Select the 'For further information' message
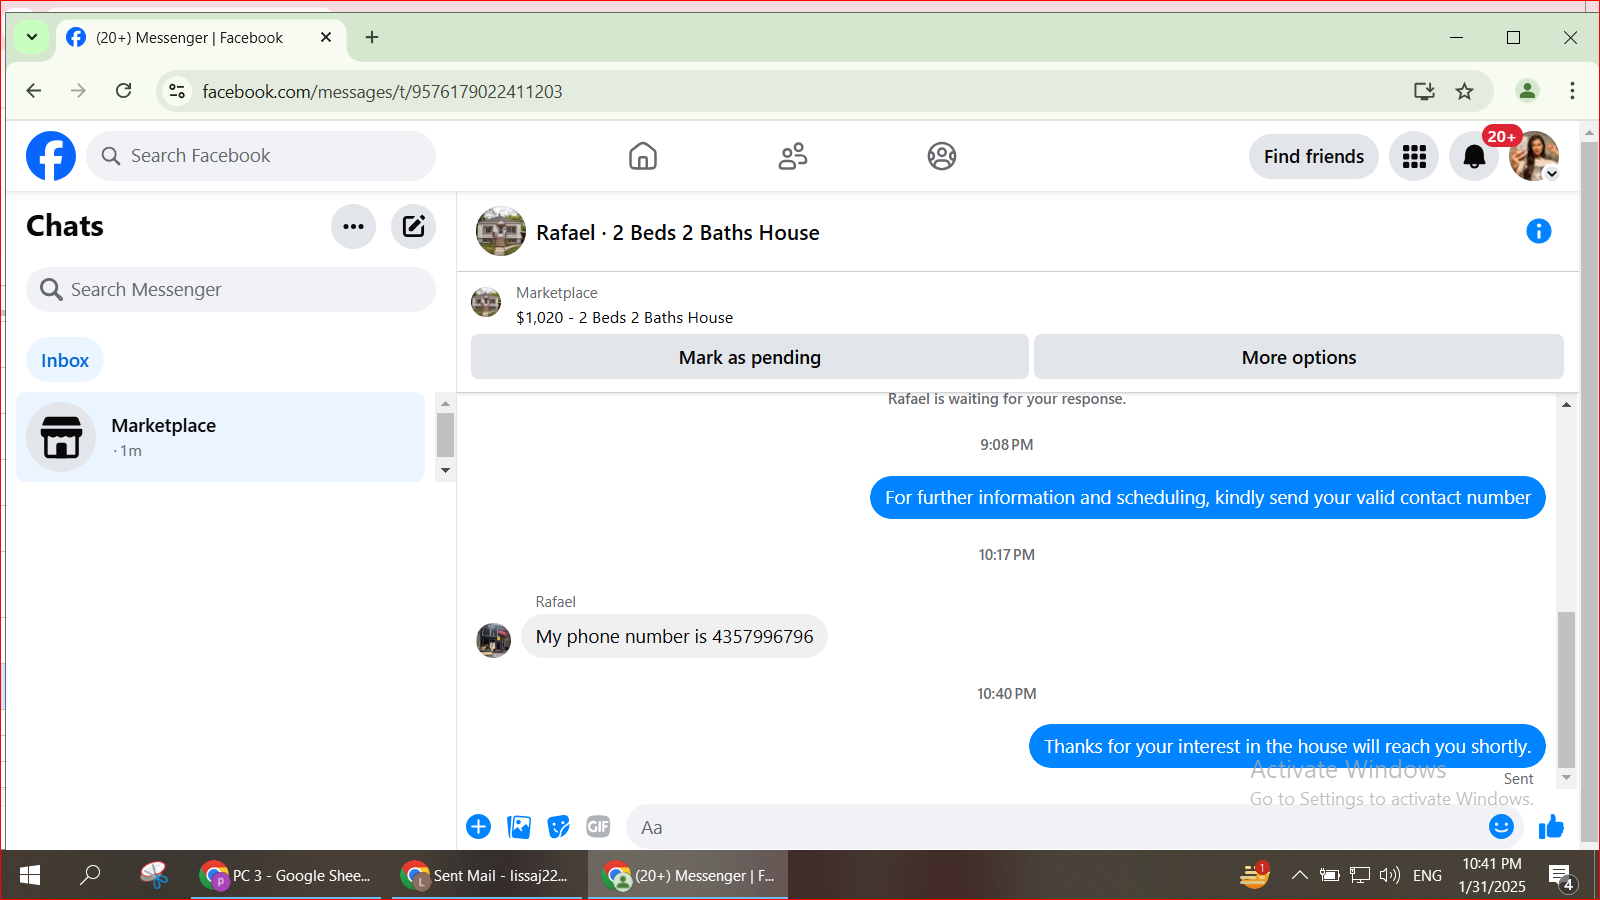The width and height of the screenshot is (1600, 900). (1207, 497)
